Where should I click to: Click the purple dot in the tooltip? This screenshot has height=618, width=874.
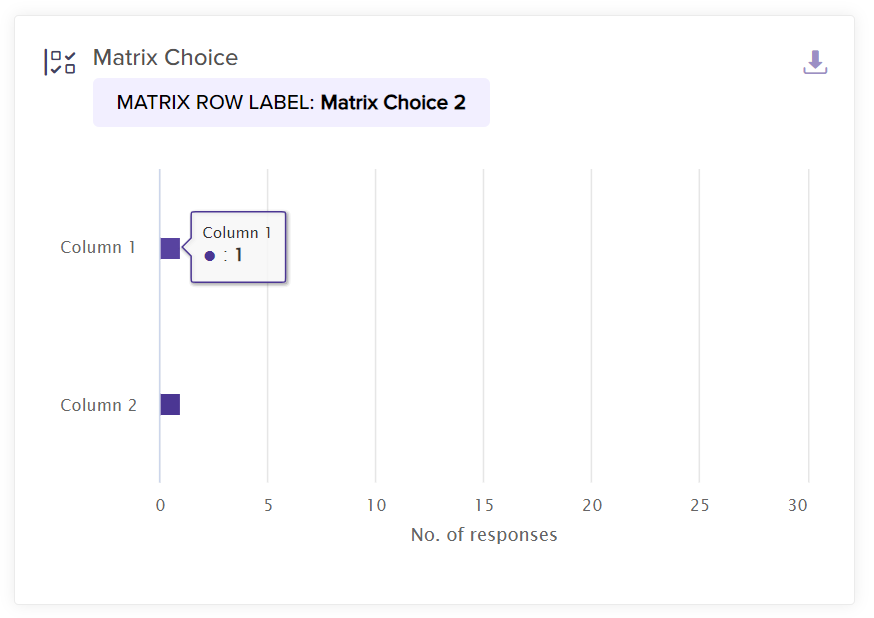point(210,256)
